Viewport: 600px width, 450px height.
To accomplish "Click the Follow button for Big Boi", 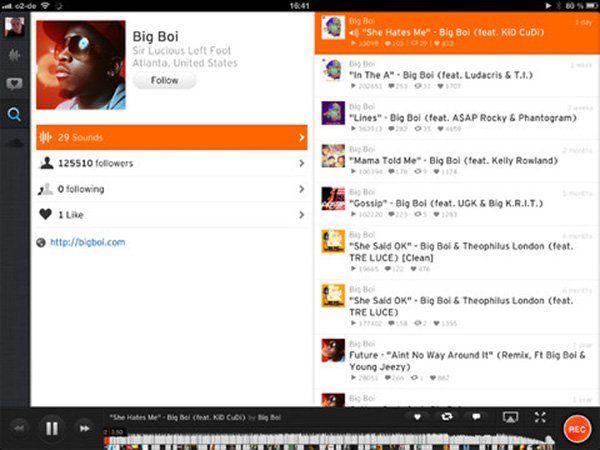I will [165, 80].
